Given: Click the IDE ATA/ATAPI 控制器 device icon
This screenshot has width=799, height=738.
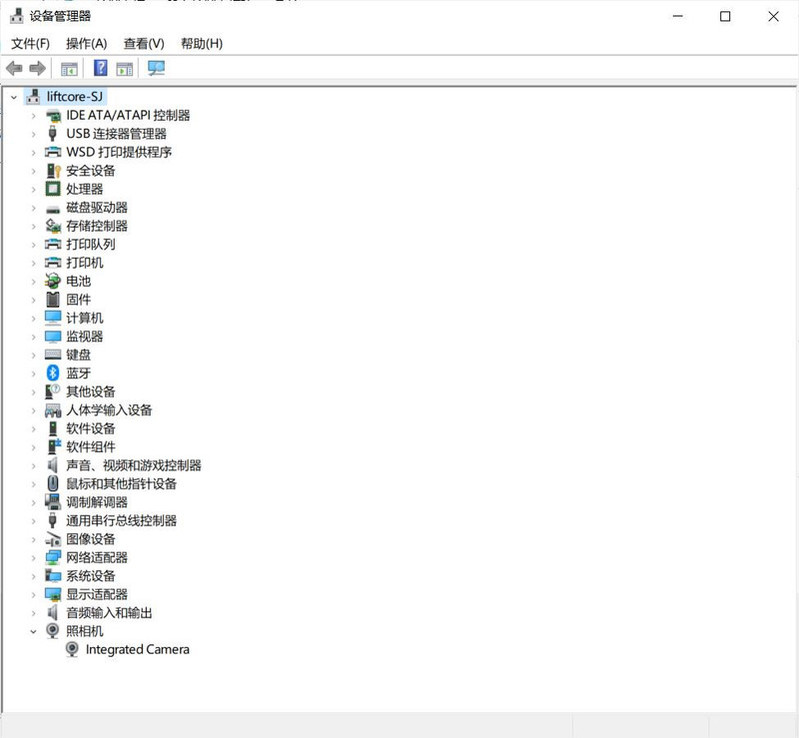Looking at the screenshot, I should (53, 116).
